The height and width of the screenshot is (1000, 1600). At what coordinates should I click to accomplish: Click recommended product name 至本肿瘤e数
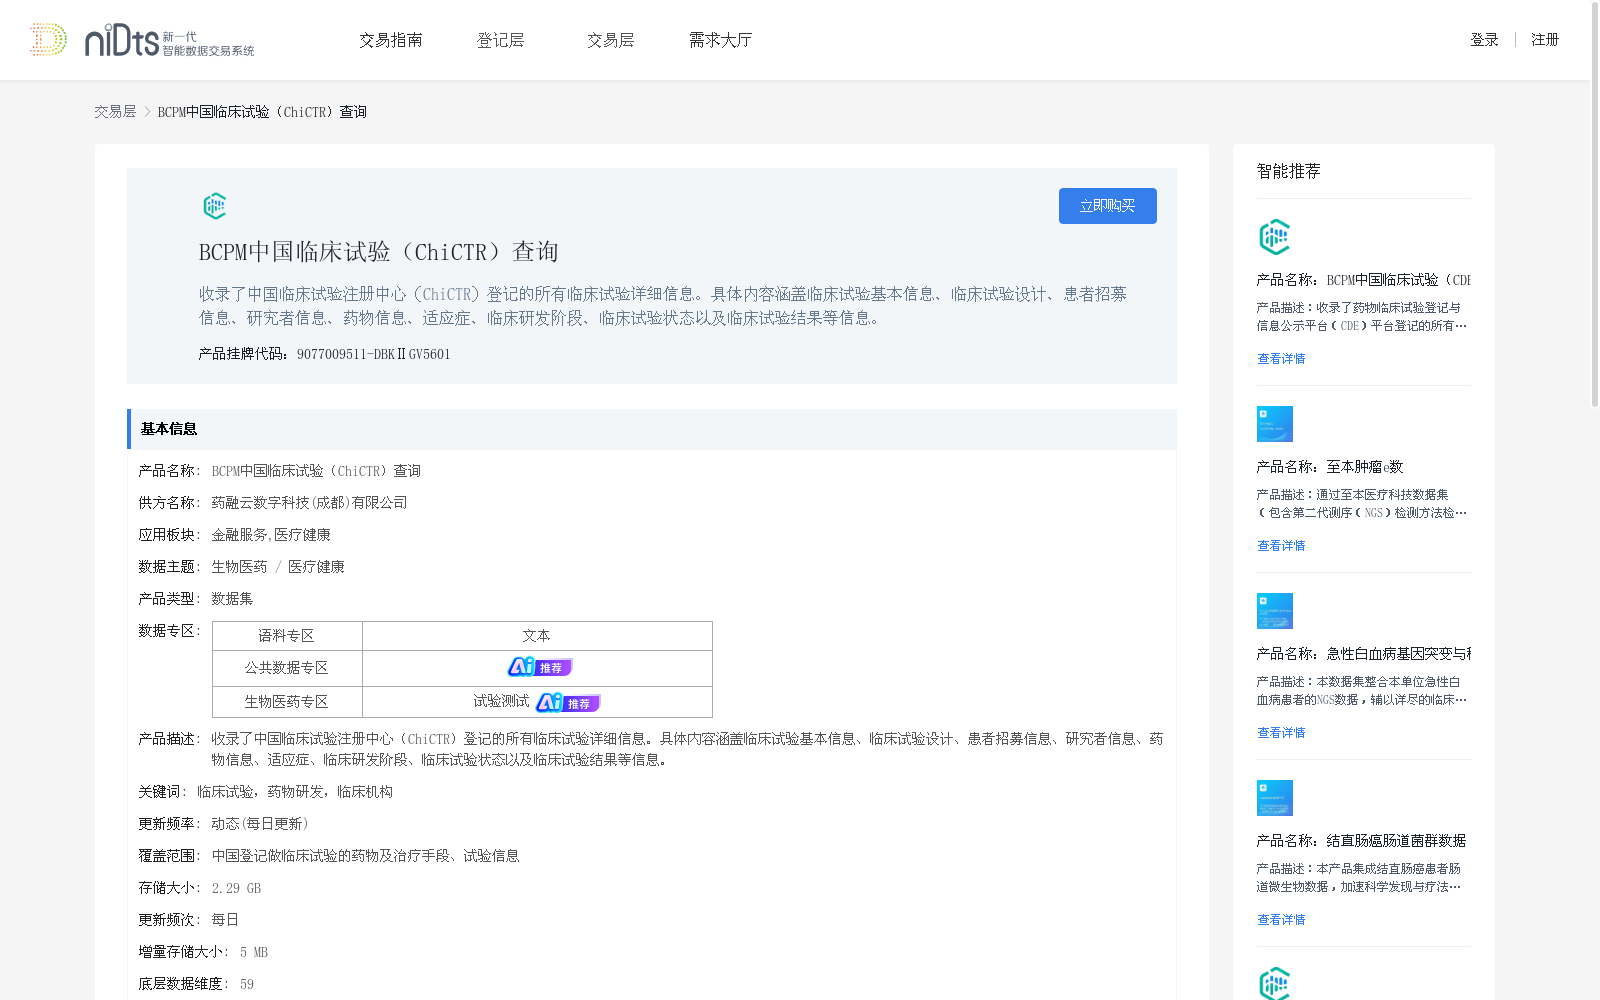tap(1365, 467)
